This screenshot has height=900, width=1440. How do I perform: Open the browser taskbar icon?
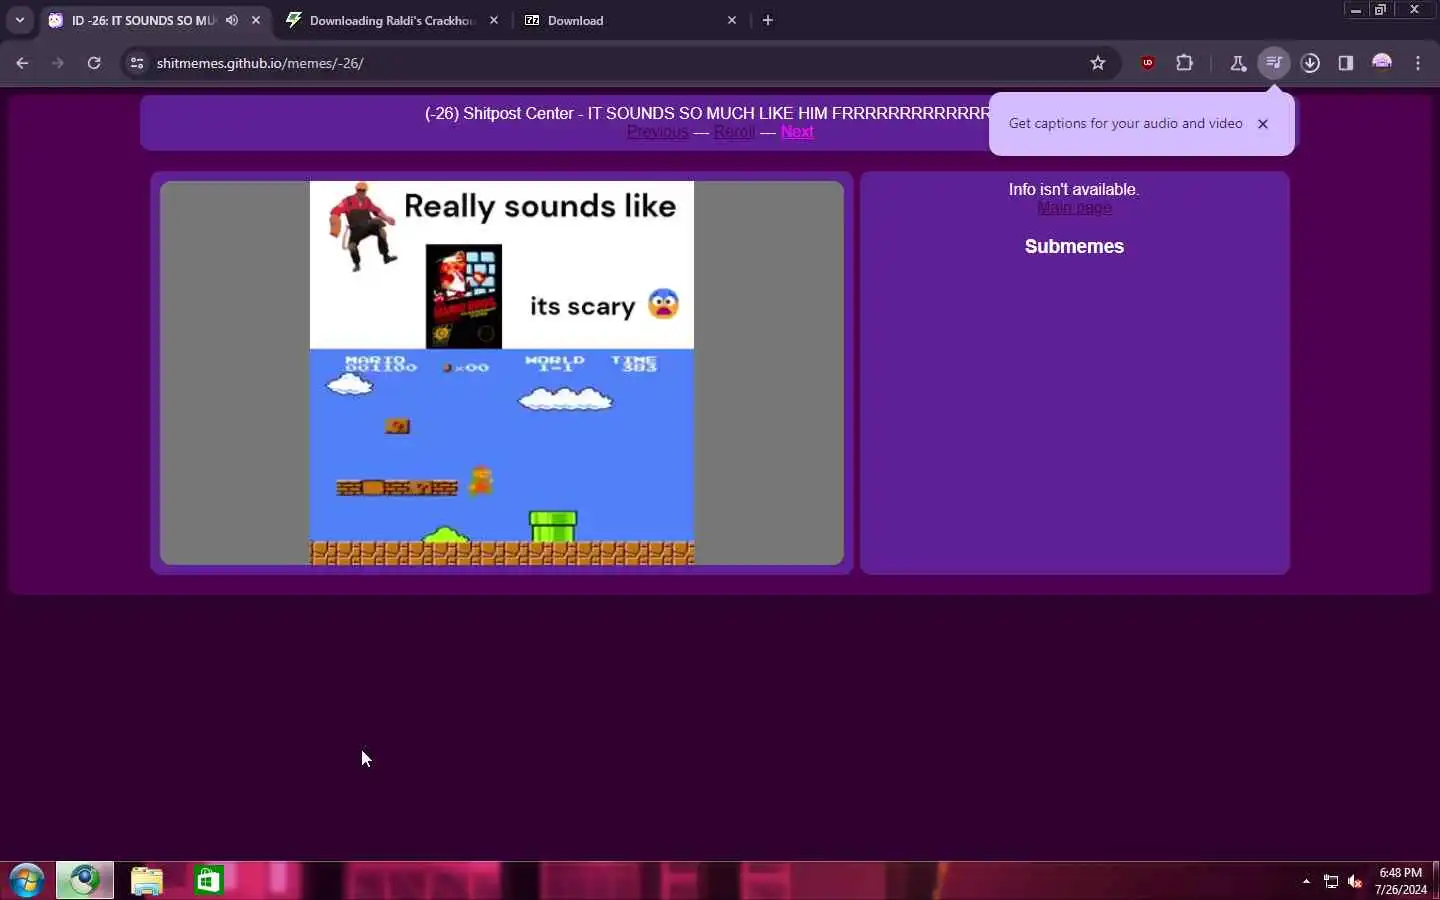tap(85, 881)
